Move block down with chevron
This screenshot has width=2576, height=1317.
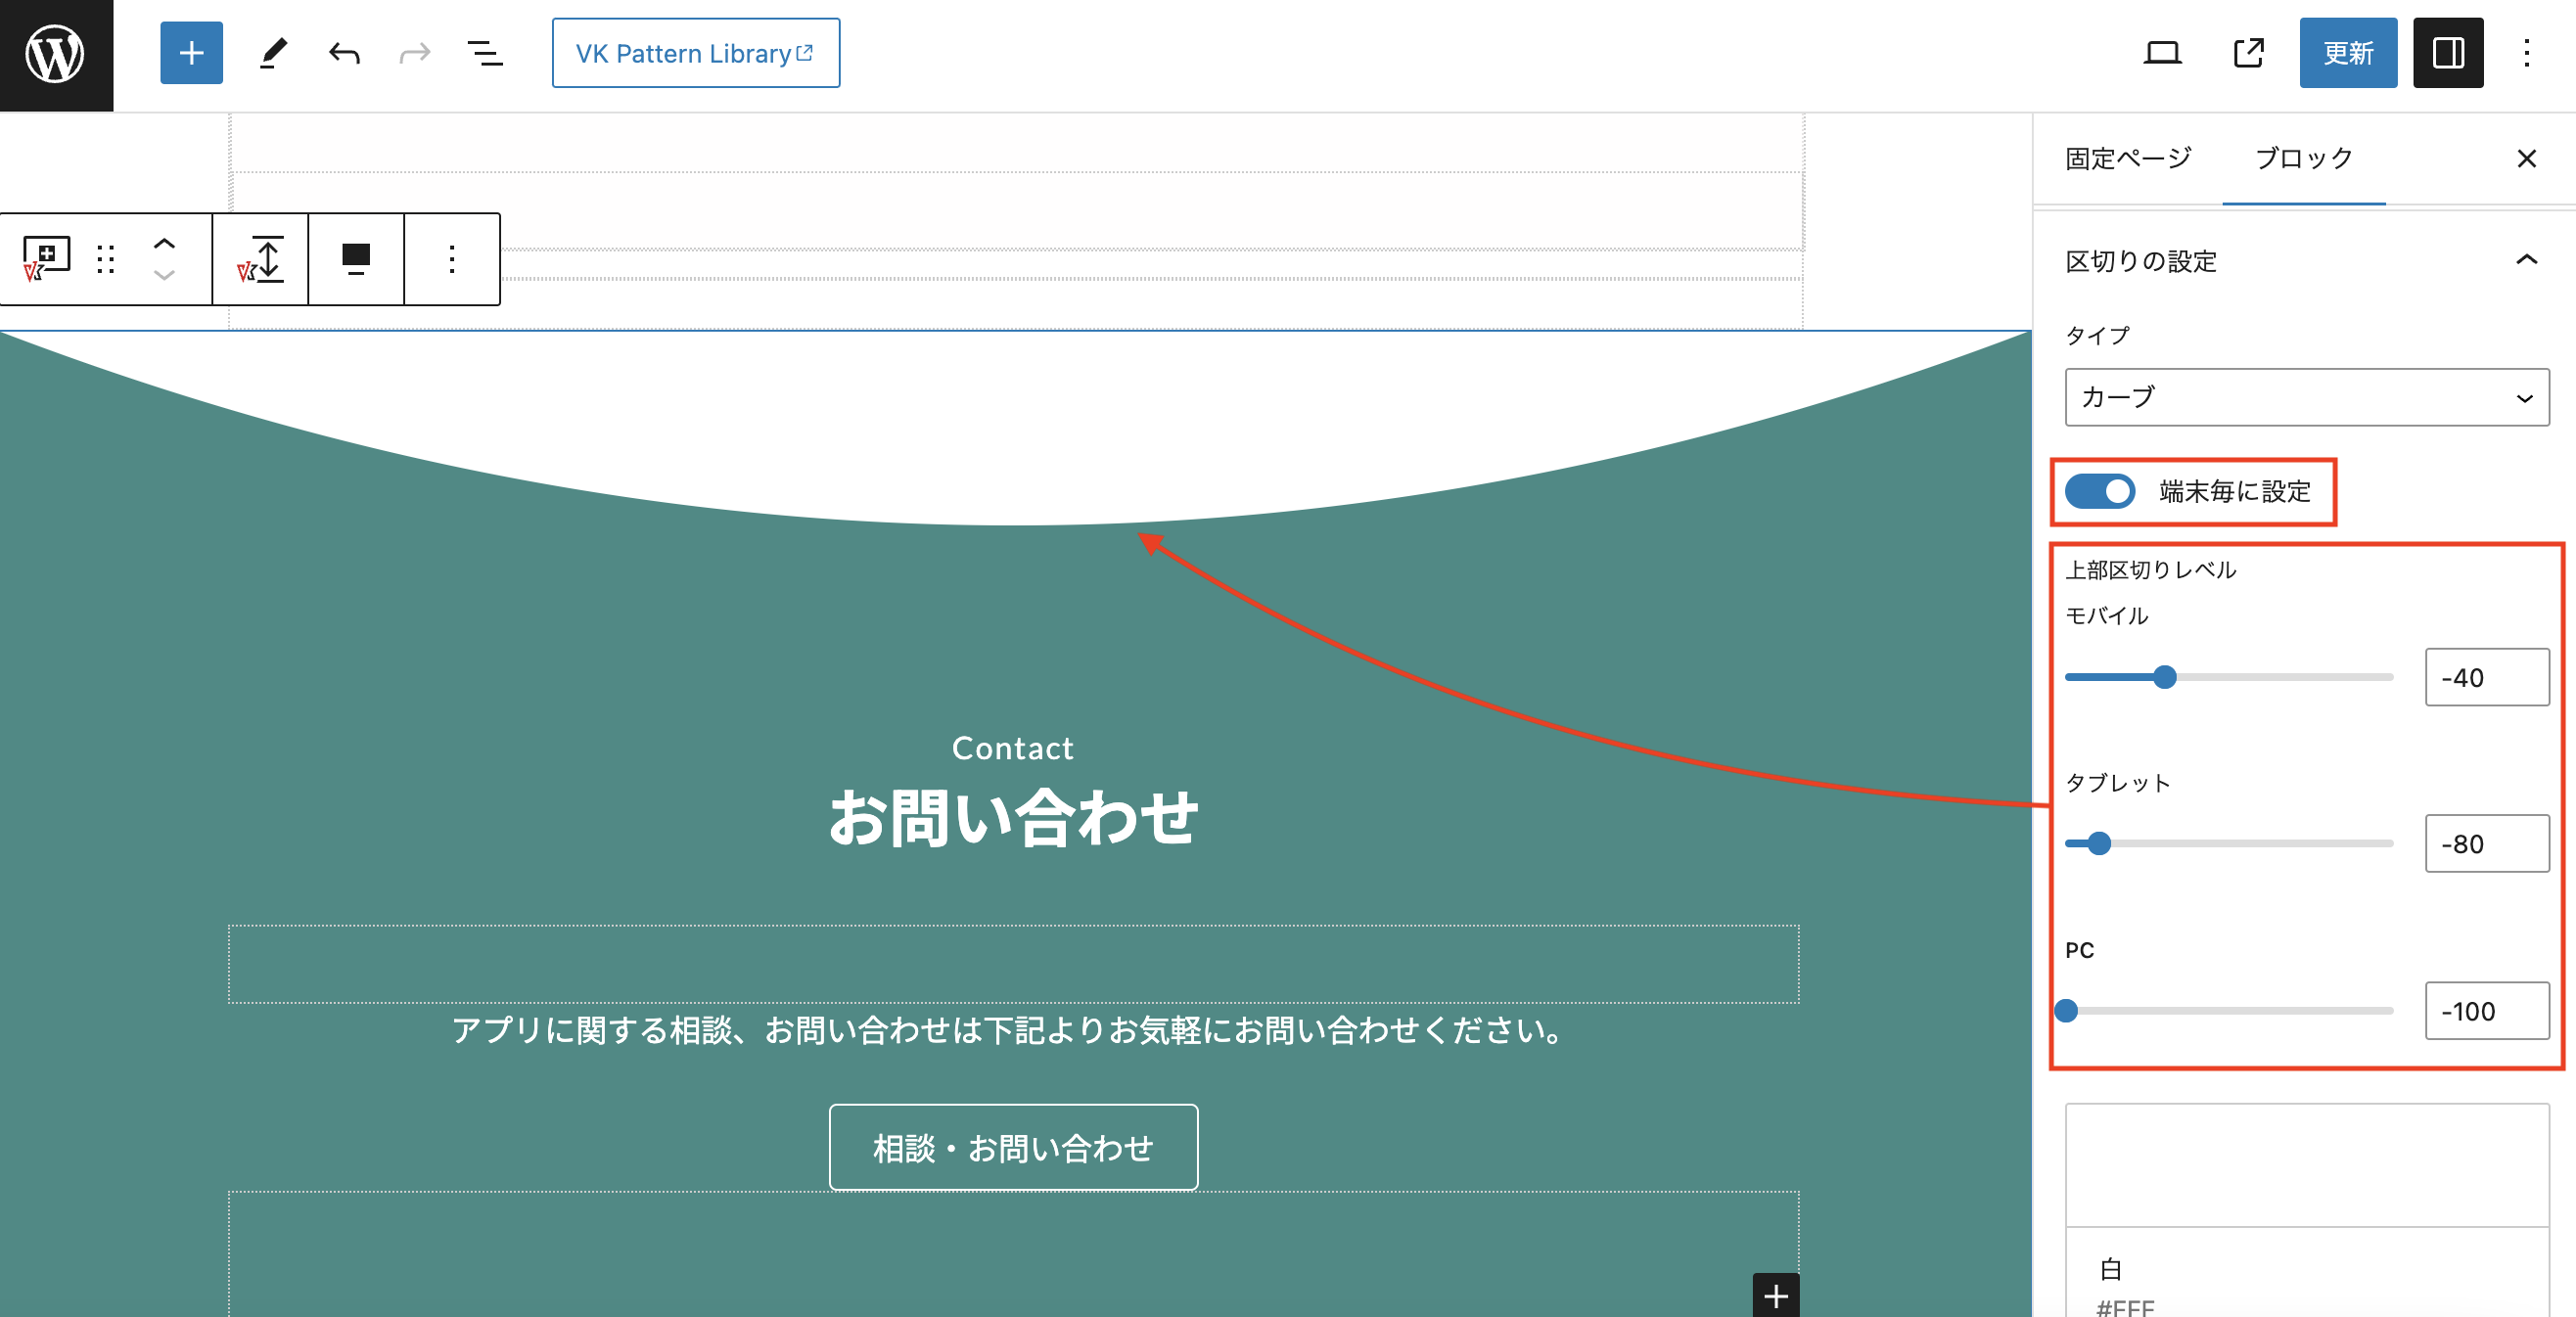164,275
